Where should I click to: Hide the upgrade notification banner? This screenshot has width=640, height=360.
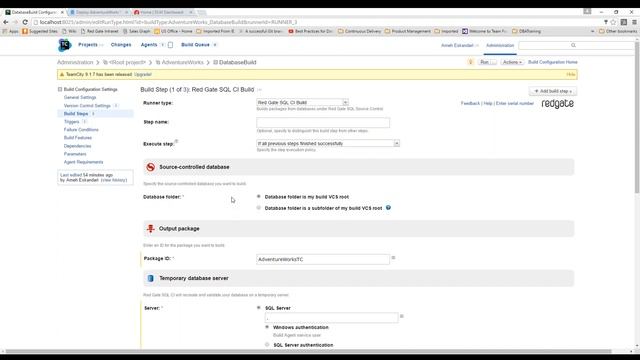point(571,74)
